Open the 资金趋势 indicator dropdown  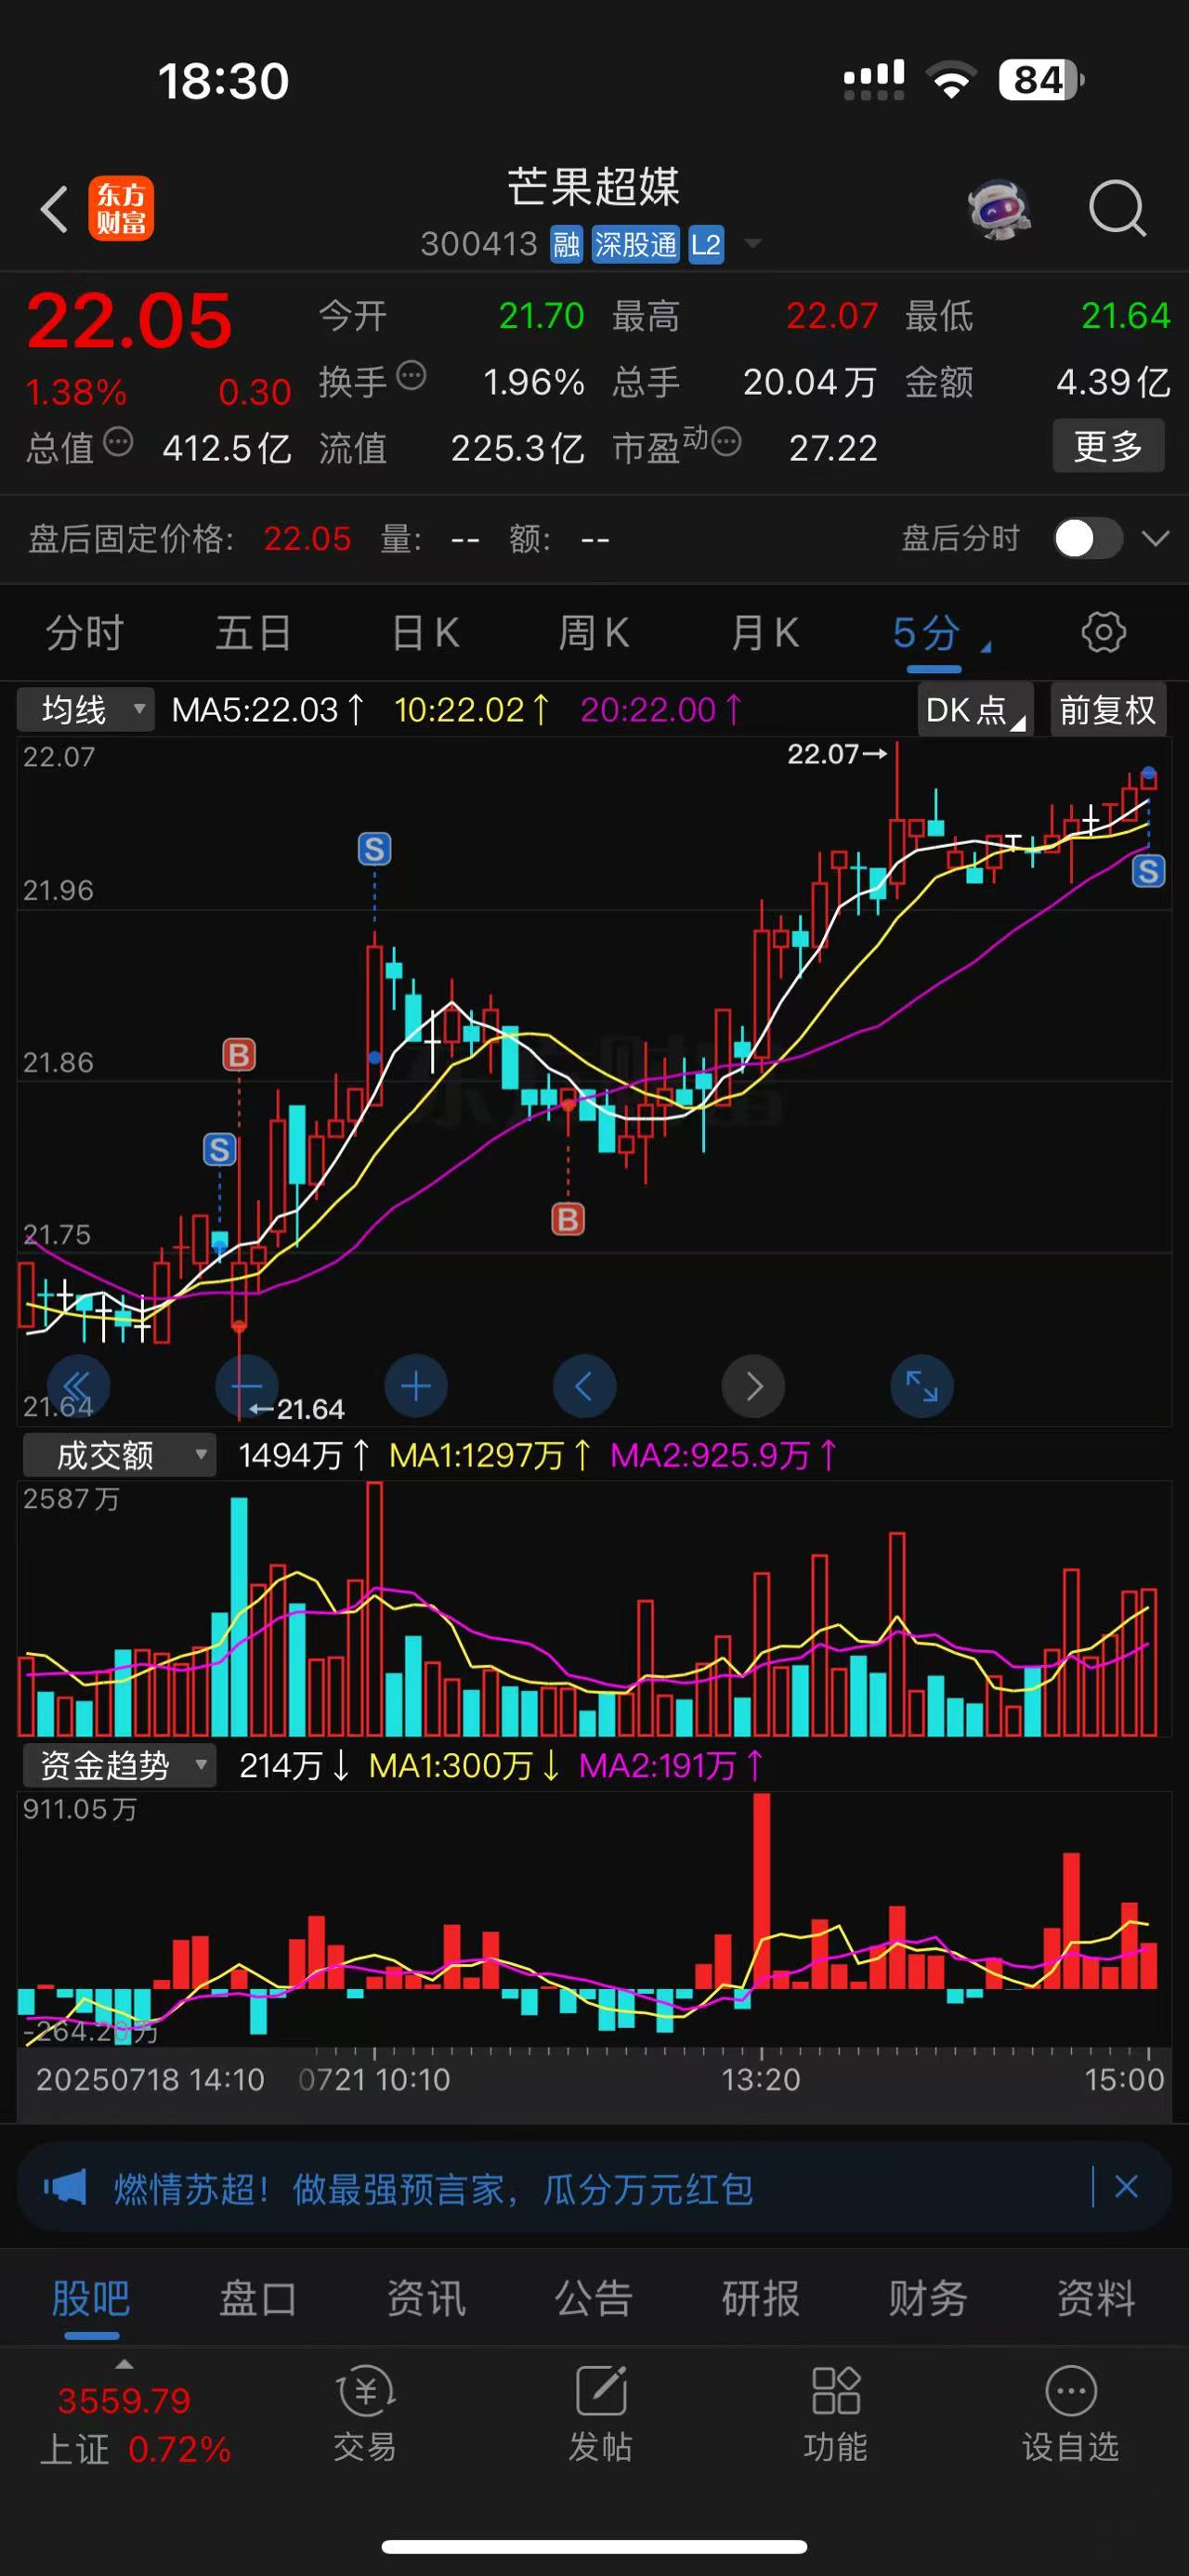click(119, 1765)
